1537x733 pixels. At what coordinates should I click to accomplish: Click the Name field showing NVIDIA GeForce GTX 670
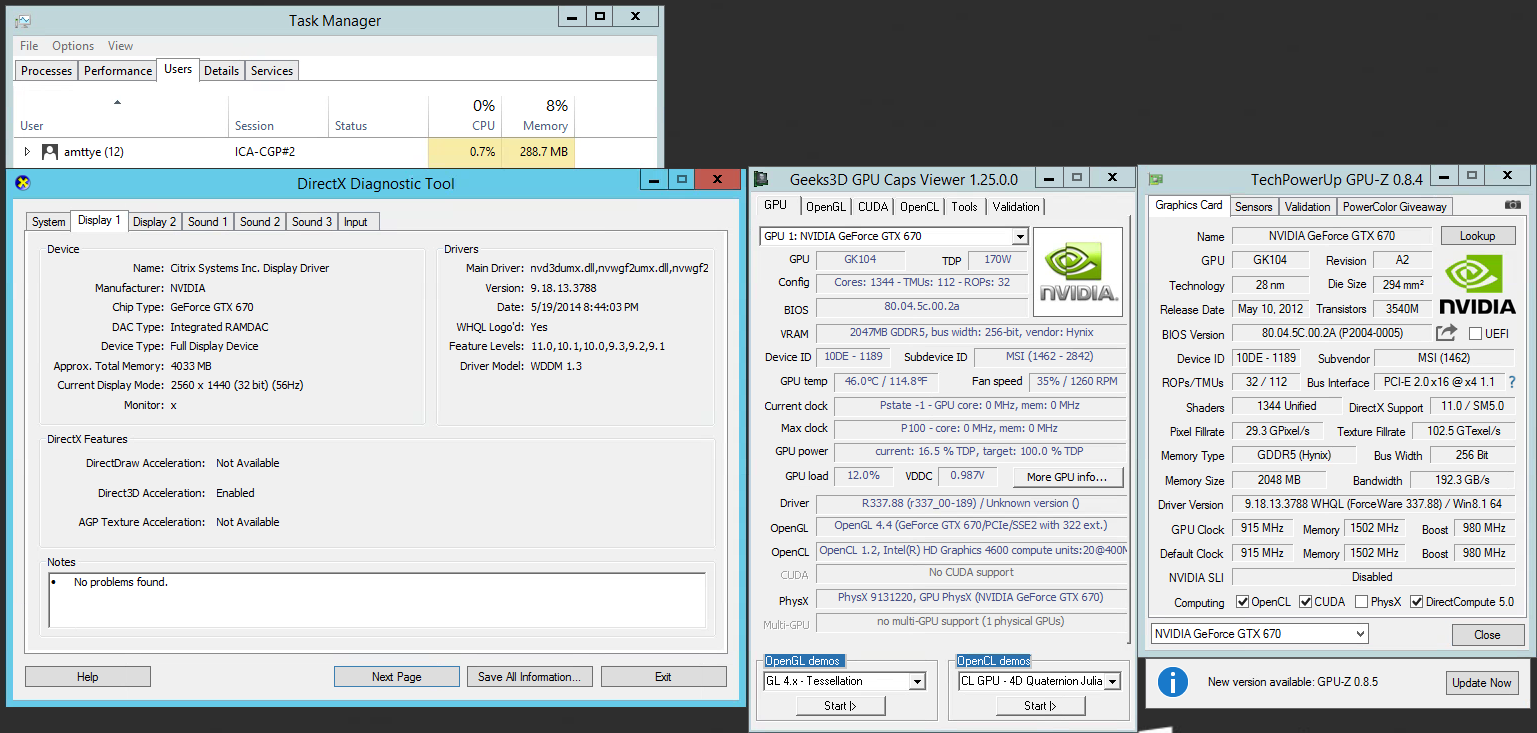[1331, 236]
